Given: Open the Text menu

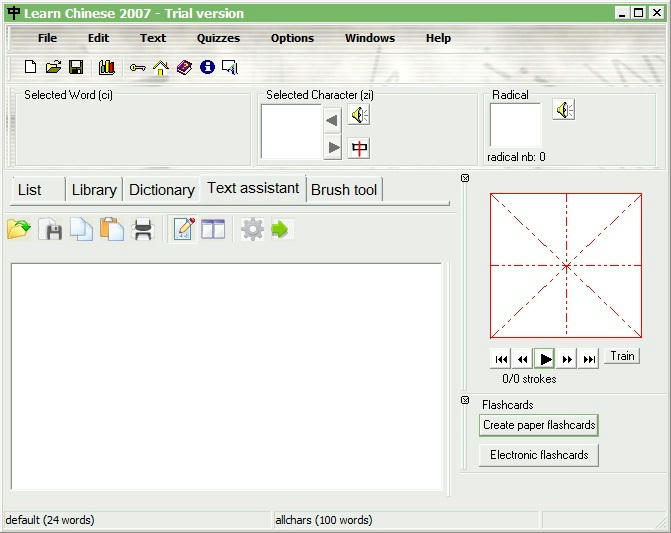Looking at the screenshot, I should coord(153,38).
